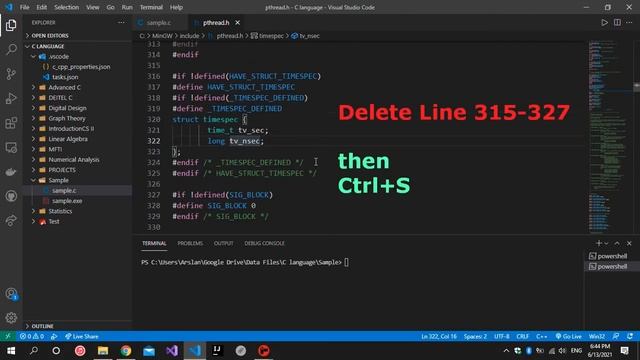Open editor More Actions ellipsis
Screen dimensions: 640x360
[629, 22]
